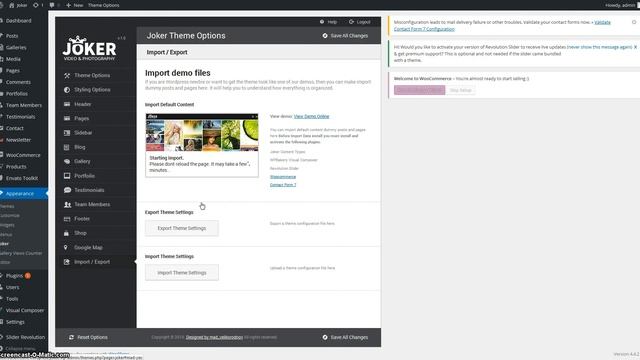Click the Reset Options refresh icon
Screen dimensions: 640x360
(71, 338)
